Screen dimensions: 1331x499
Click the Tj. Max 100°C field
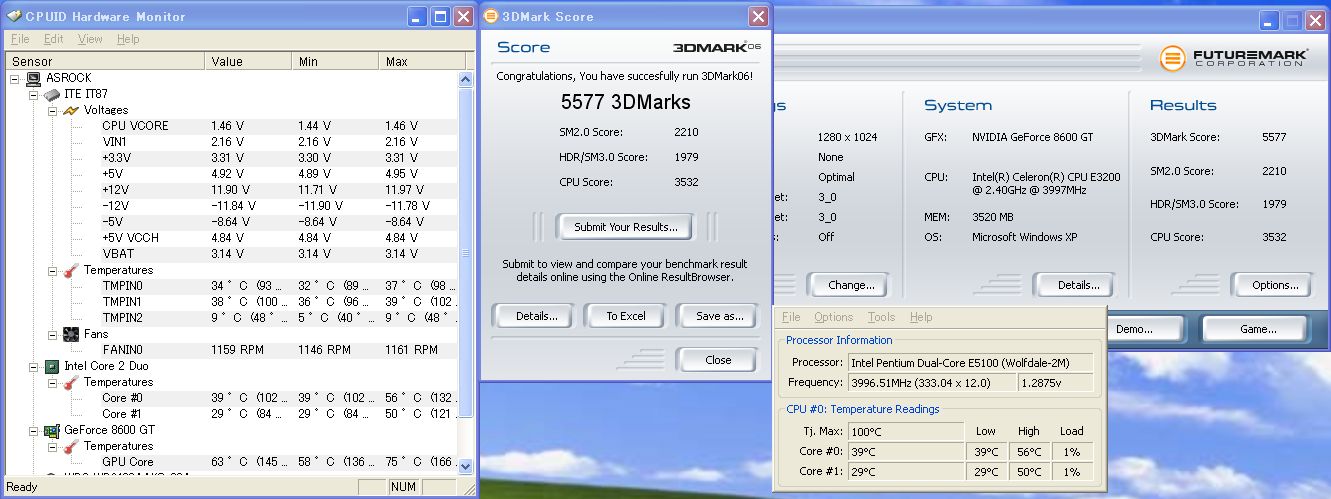point(908,431)
